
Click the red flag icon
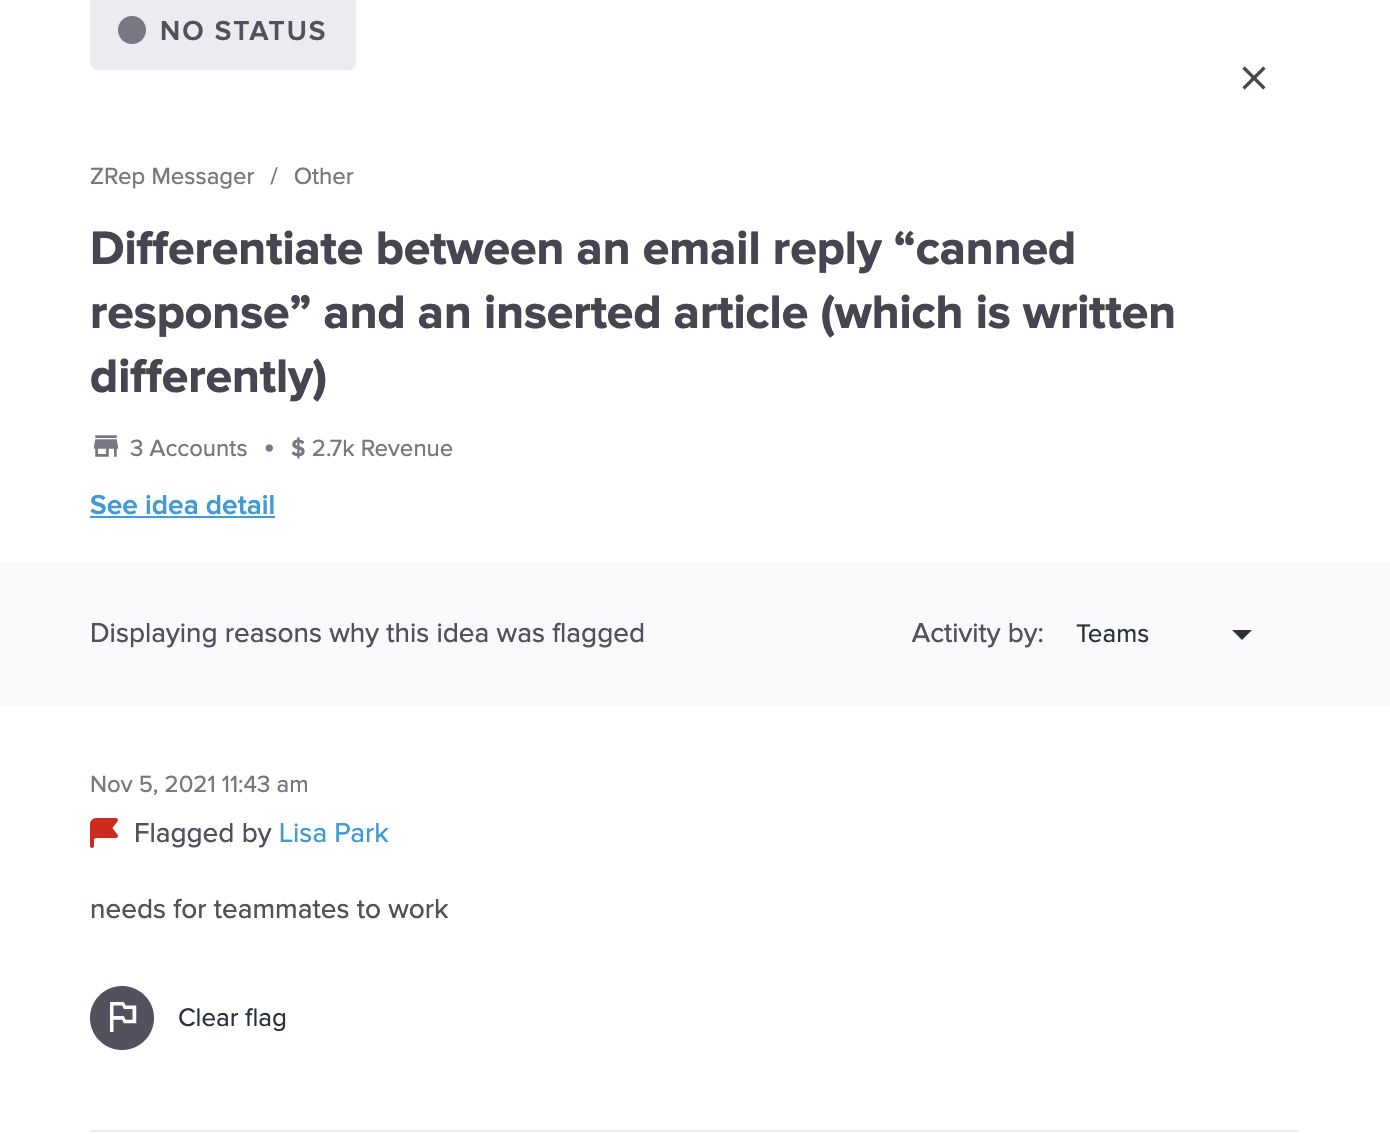click(x=104, y=833)
